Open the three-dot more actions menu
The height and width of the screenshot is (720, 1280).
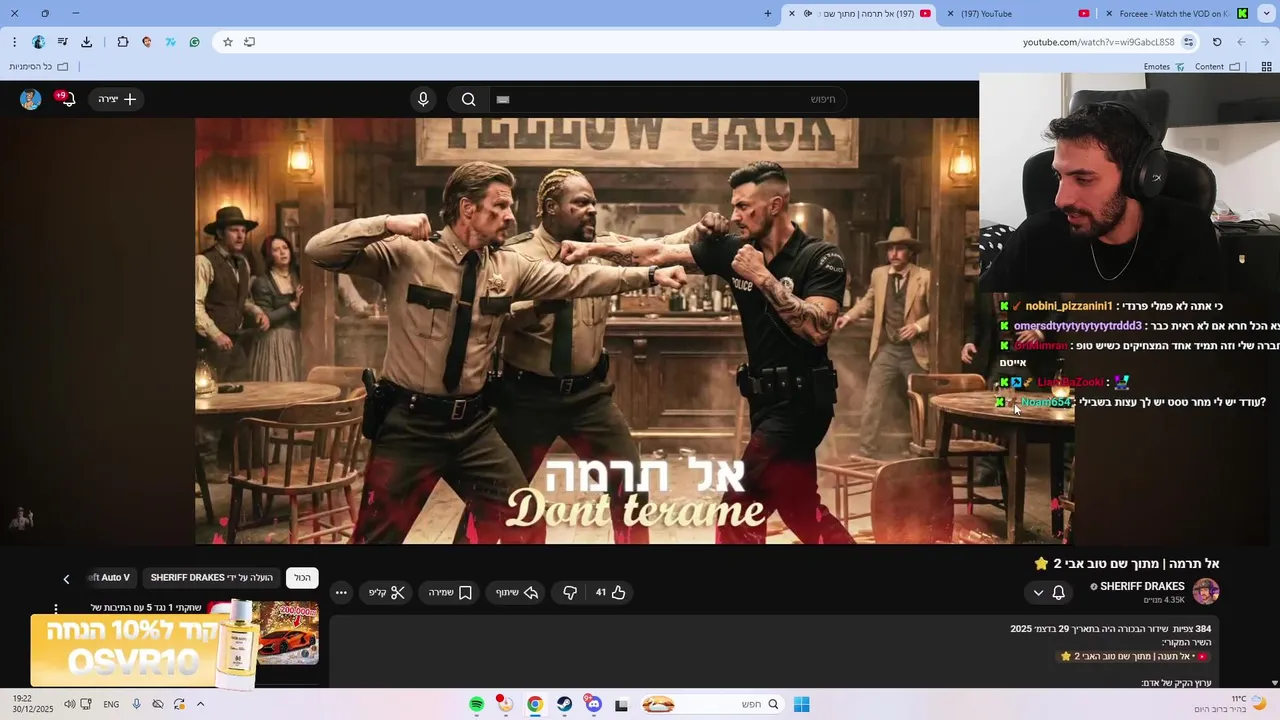click(x=341, y=592)
